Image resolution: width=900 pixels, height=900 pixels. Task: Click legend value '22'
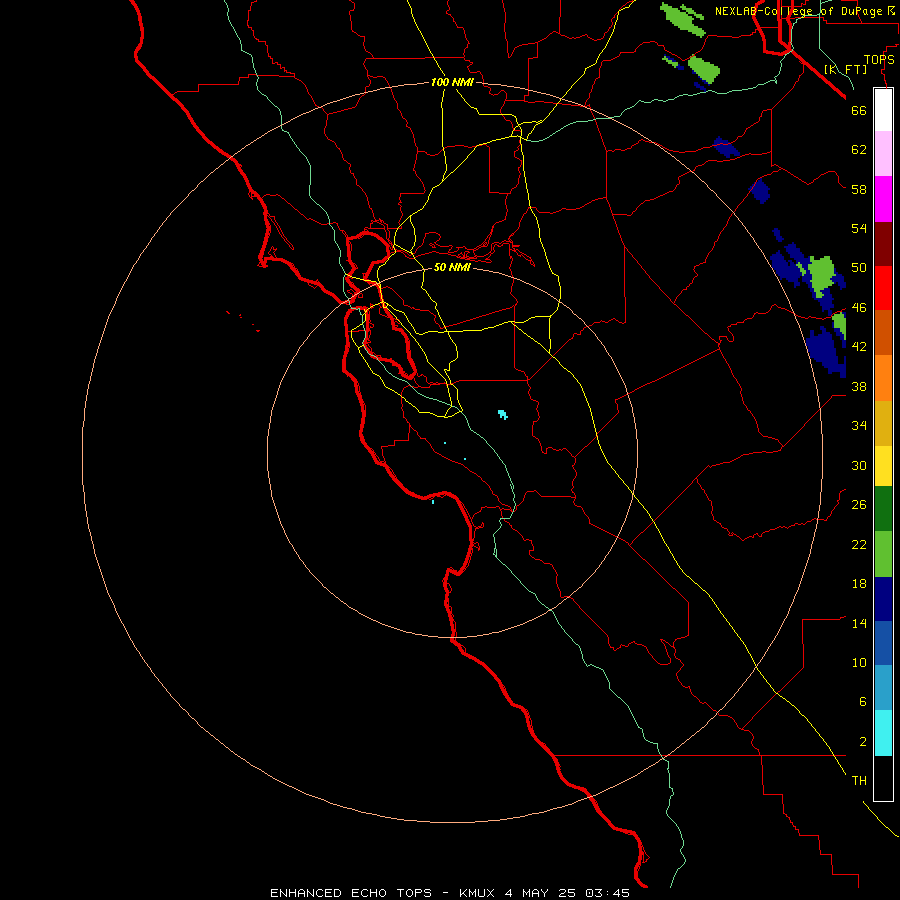tap(859, 545)
